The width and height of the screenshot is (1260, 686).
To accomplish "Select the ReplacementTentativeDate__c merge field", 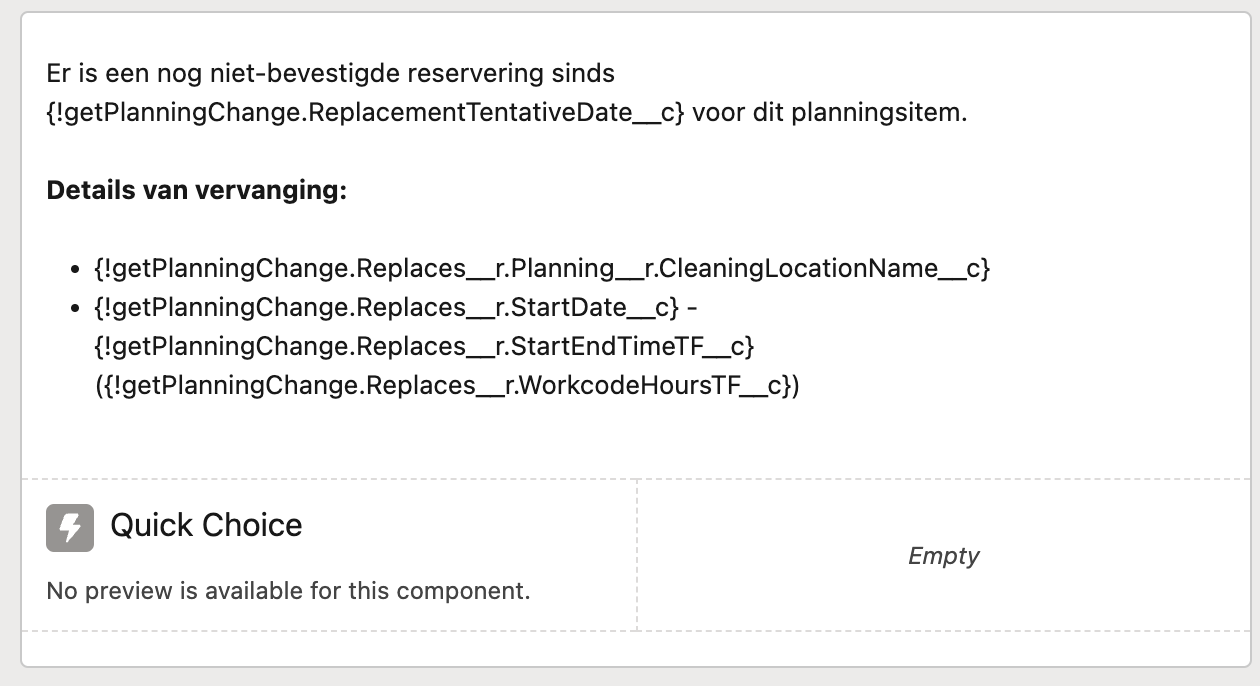I will [x=365, y=112].
